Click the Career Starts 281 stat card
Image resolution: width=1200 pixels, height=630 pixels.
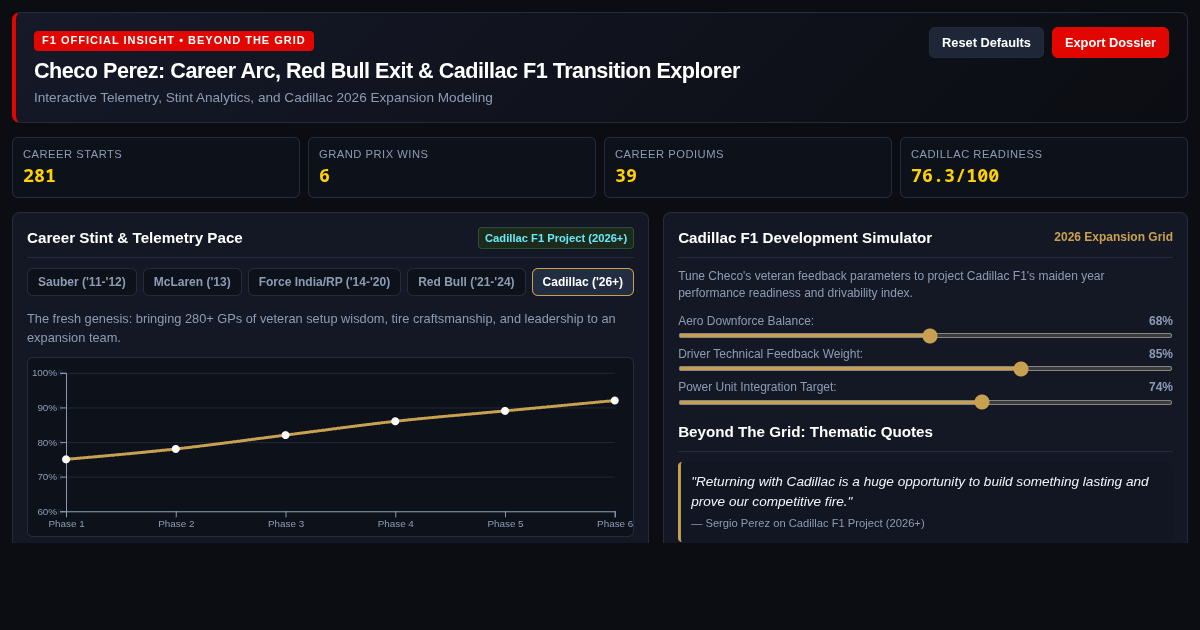(x=156, y=167)
